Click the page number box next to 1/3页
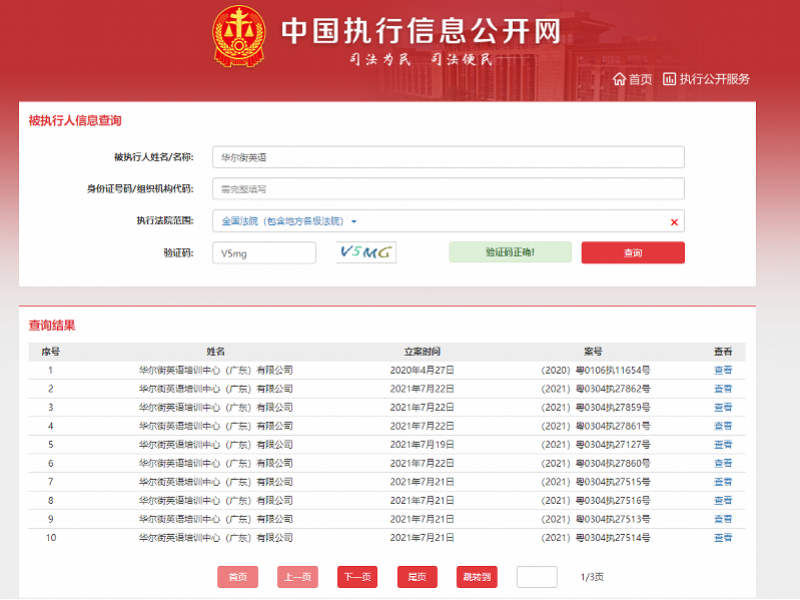 point(536,577)
